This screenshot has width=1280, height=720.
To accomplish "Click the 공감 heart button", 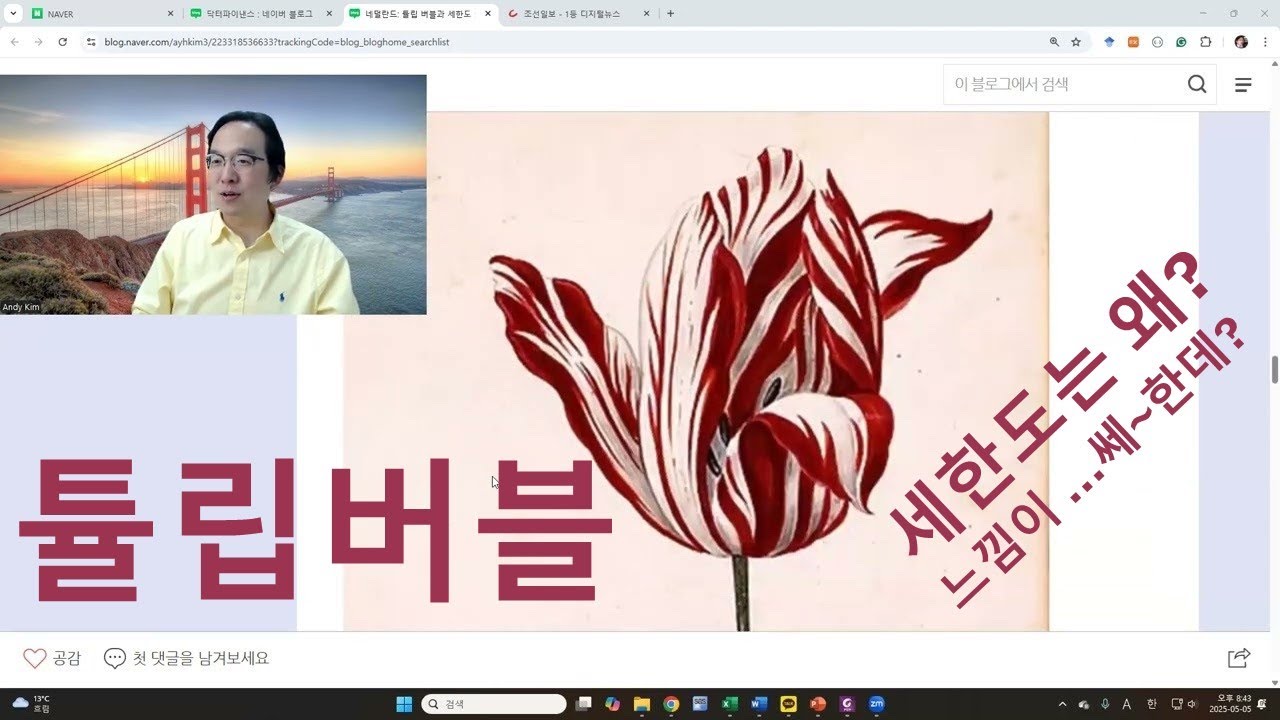I will tap(52, 658).
